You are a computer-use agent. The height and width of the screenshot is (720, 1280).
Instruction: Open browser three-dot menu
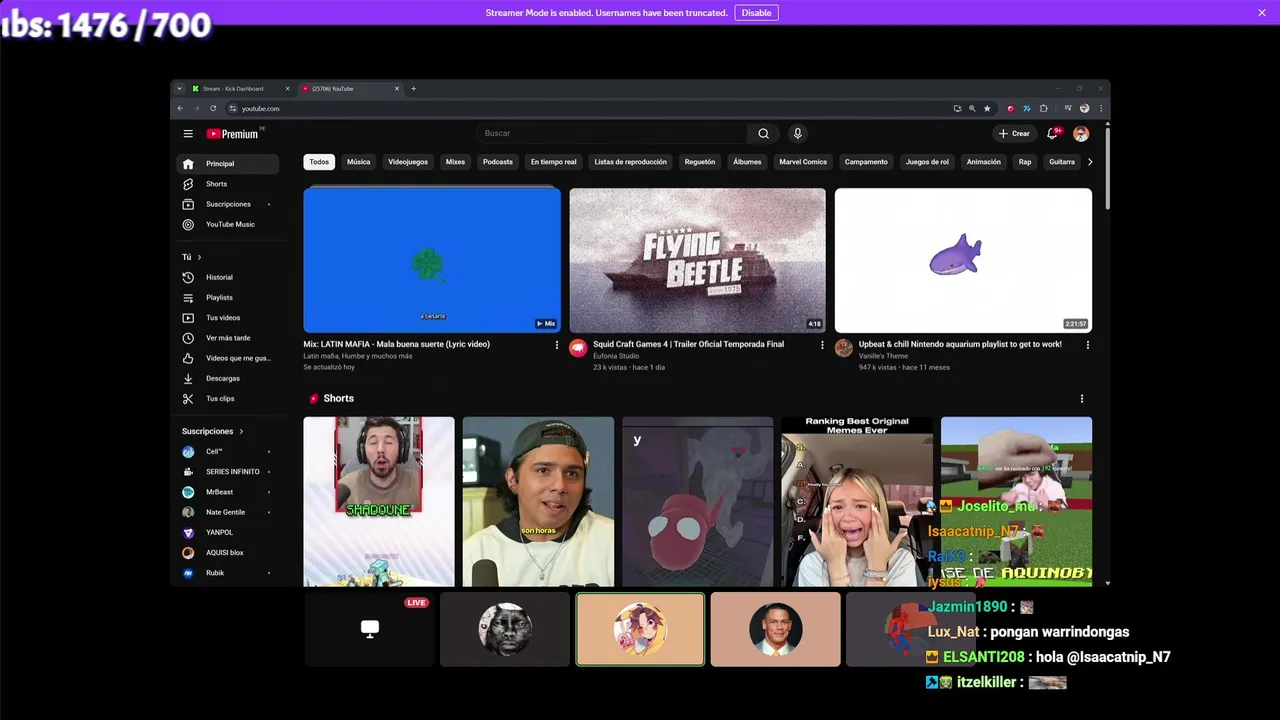point(1101,108)
